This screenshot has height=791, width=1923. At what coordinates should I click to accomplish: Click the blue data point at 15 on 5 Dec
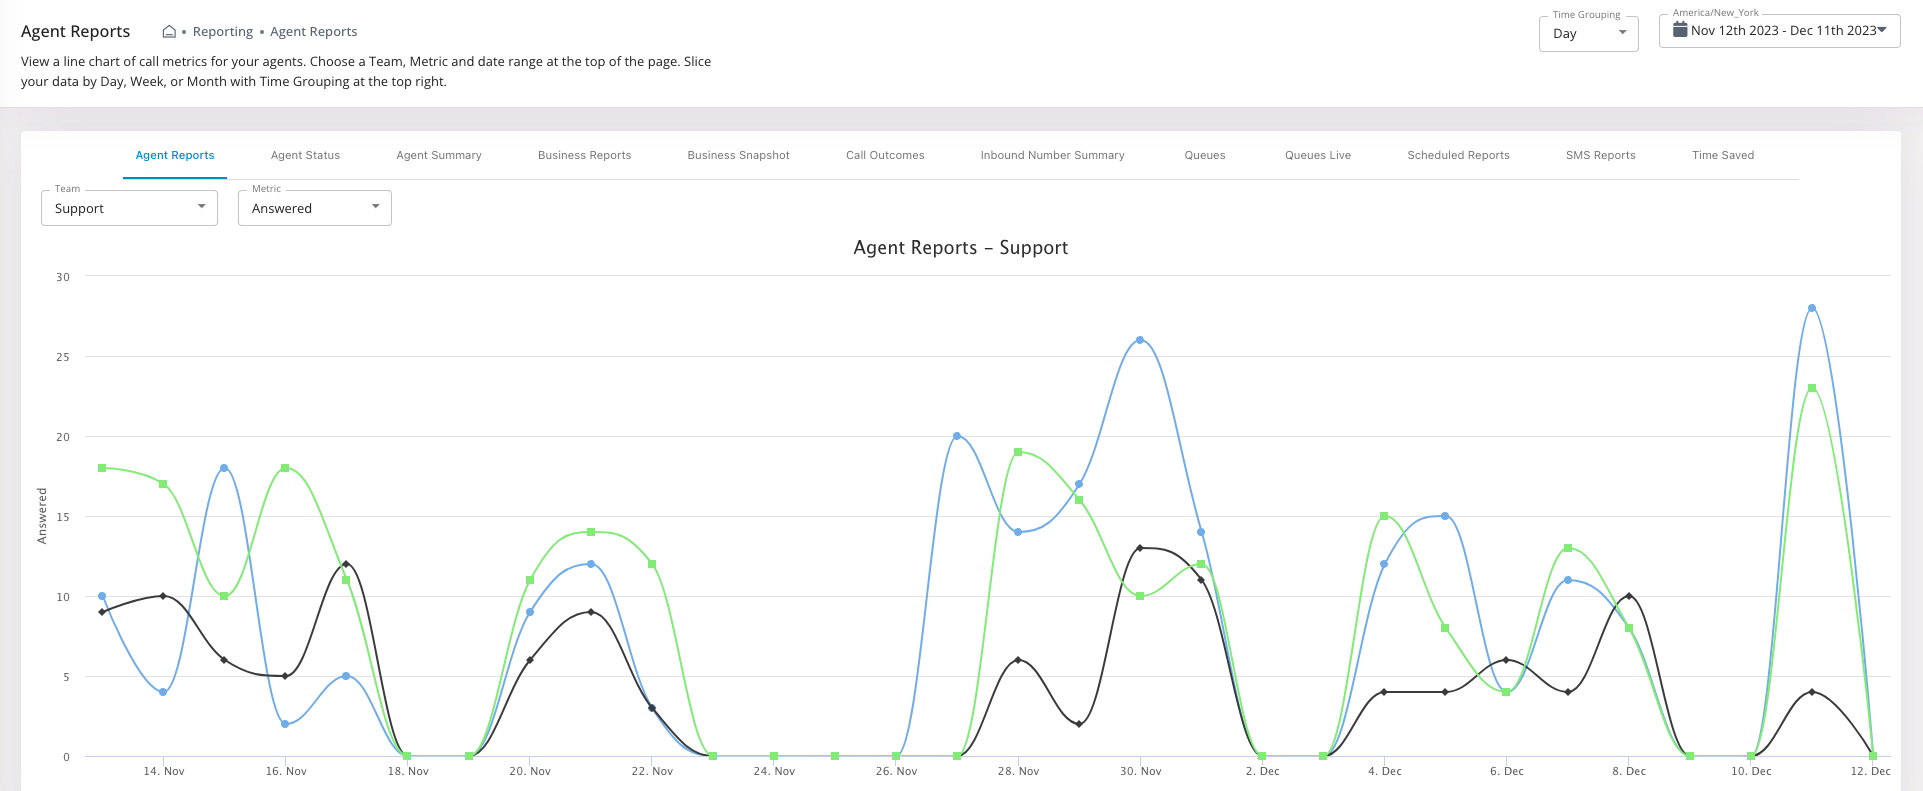tap(1445, 516)
